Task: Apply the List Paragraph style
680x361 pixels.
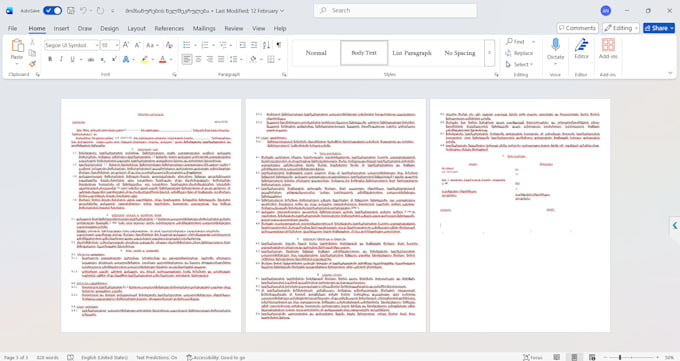Action: (412, 53)
